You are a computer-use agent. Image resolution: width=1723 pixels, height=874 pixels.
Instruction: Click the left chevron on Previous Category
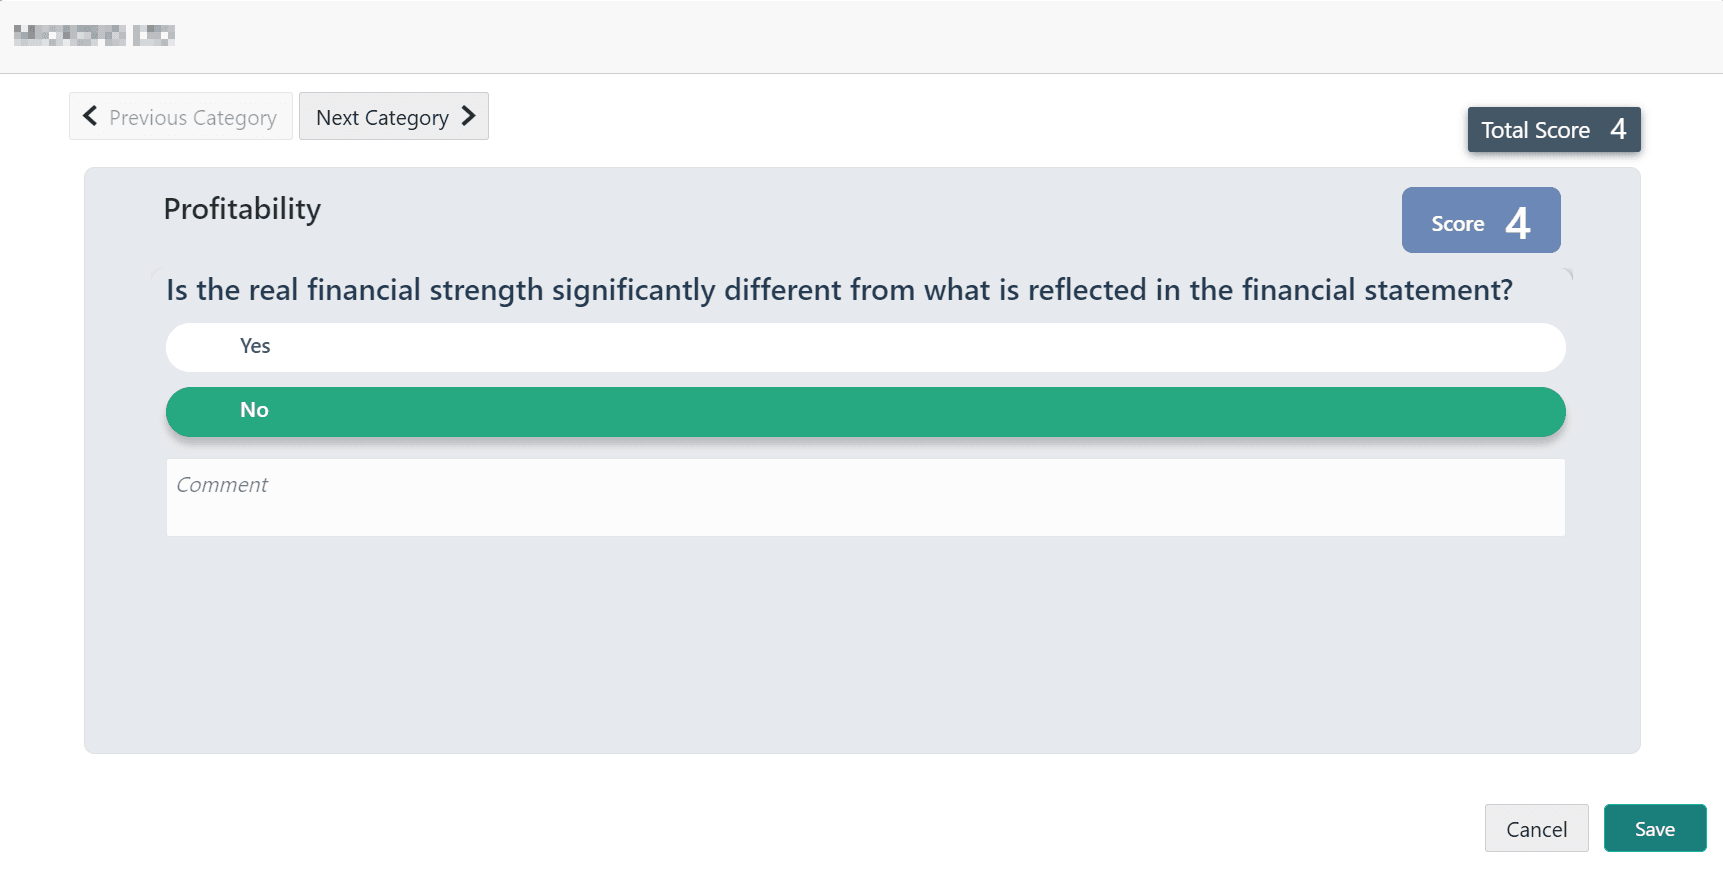click(89, 116)
